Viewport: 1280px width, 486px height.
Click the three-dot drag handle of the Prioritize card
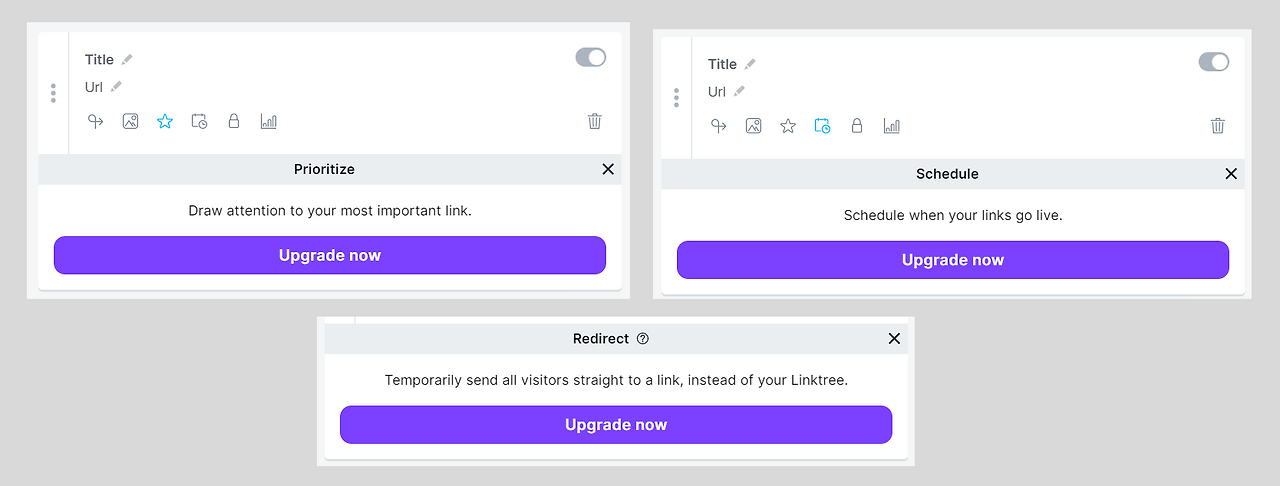click(x=53, y=93)
